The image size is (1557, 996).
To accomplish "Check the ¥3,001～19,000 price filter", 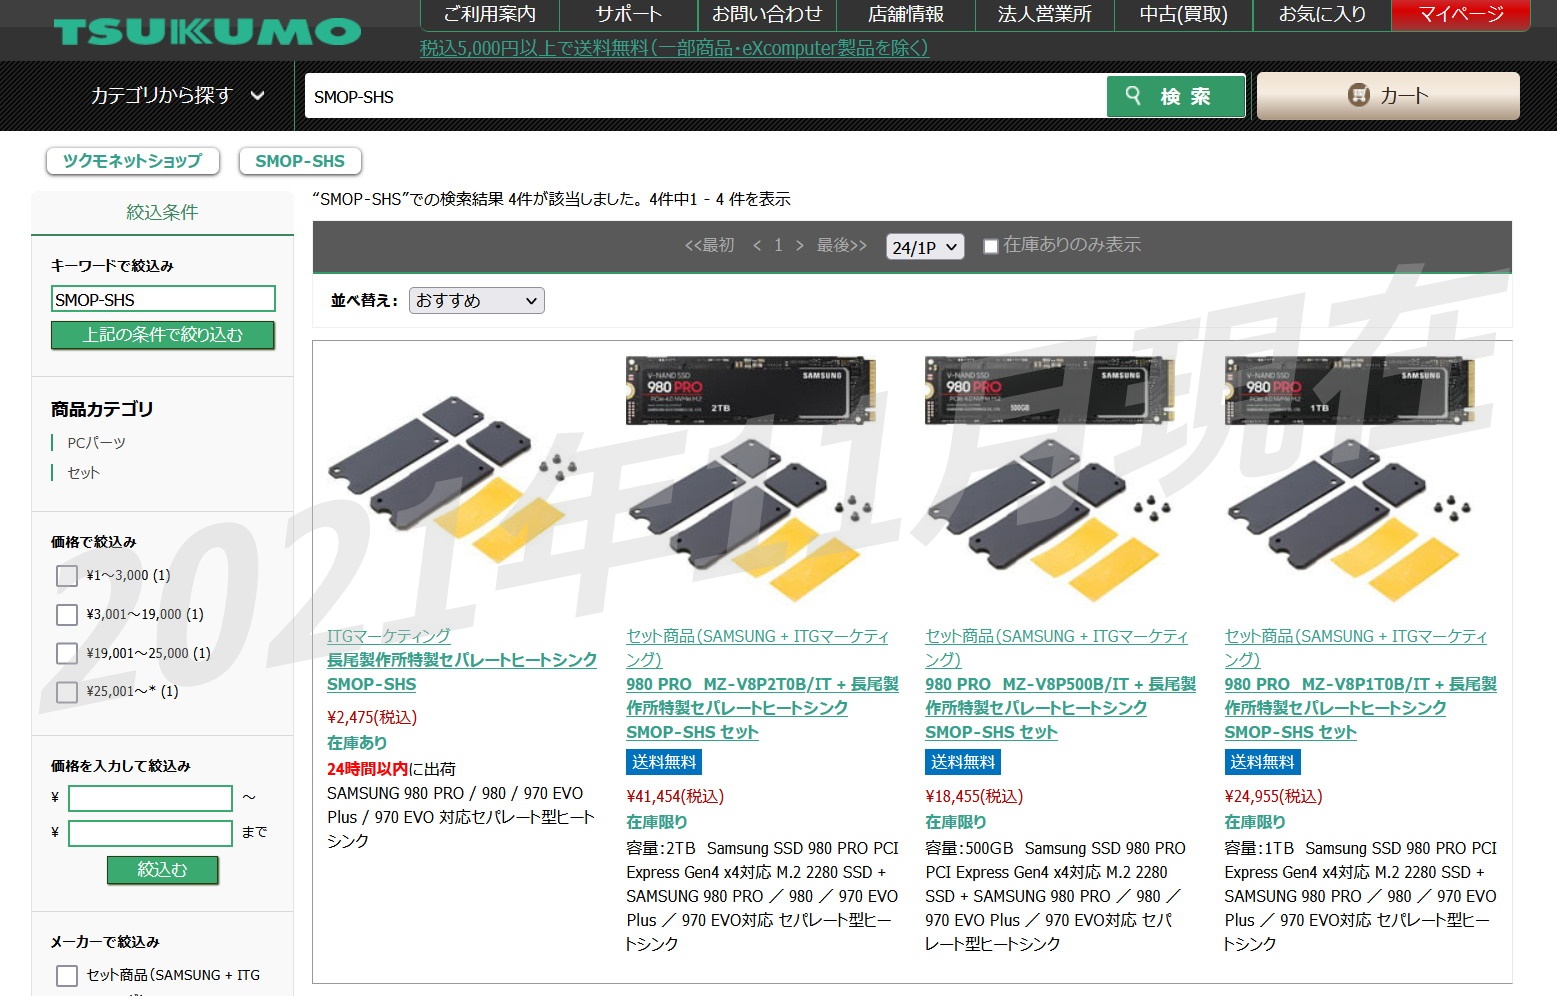I will [67, 615].
